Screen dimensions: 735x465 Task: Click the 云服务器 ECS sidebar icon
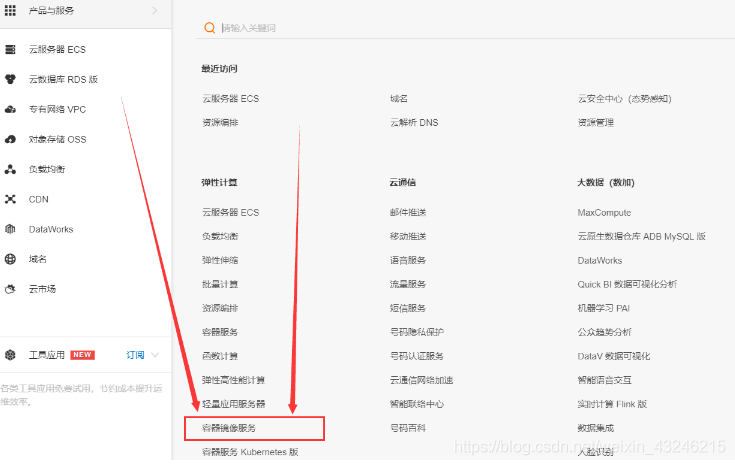tap(10, 49)
